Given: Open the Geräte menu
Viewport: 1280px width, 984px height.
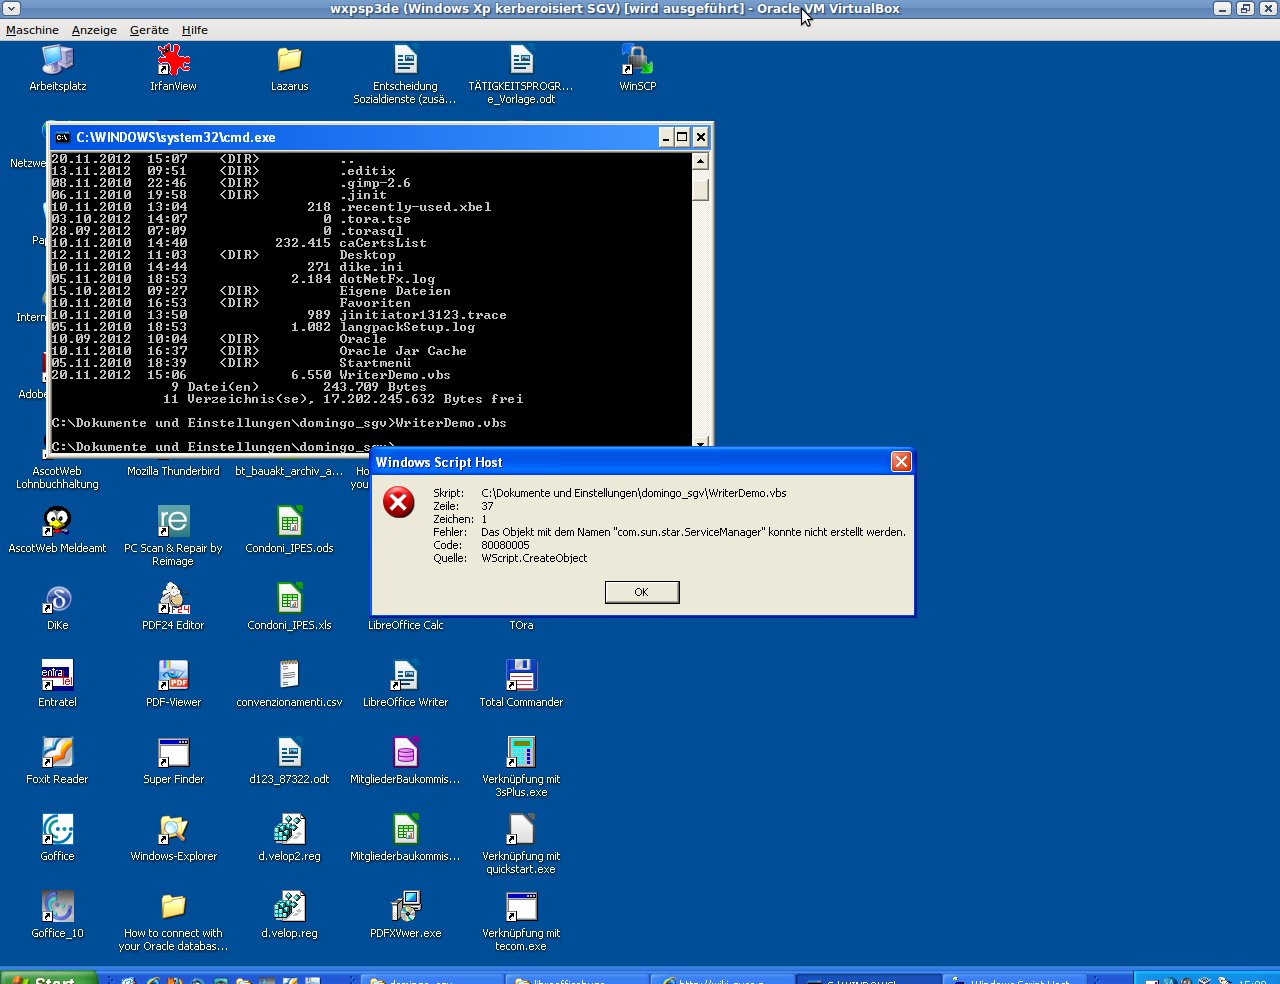Looking at the screenshot, I should click(x=149, y=30).
